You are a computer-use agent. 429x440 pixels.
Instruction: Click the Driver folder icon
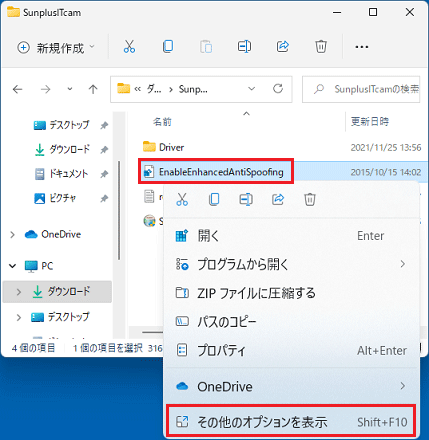click(149, 147)
